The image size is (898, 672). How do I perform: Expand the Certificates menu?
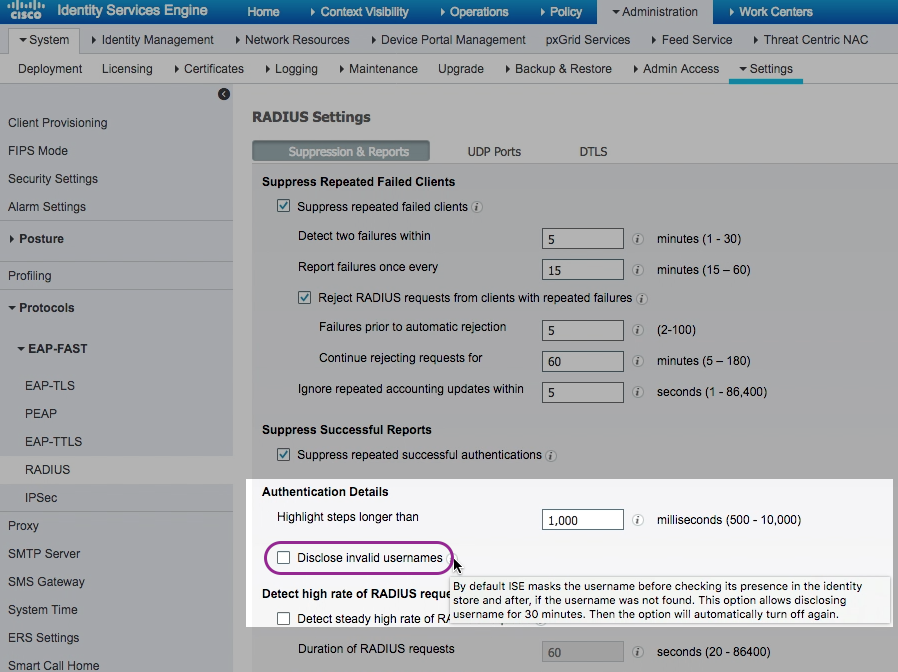pyautogui.click(x=209, y=69)
